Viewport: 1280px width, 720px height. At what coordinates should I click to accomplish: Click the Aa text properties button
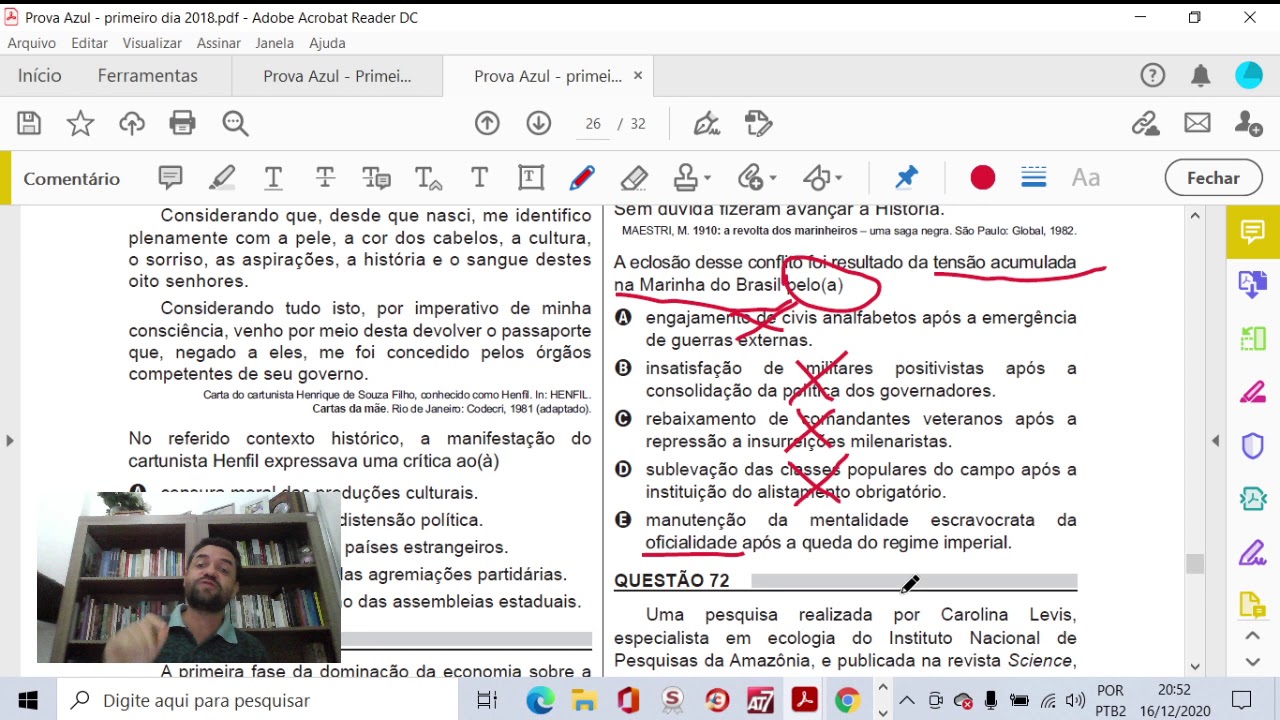point(1086,178)
